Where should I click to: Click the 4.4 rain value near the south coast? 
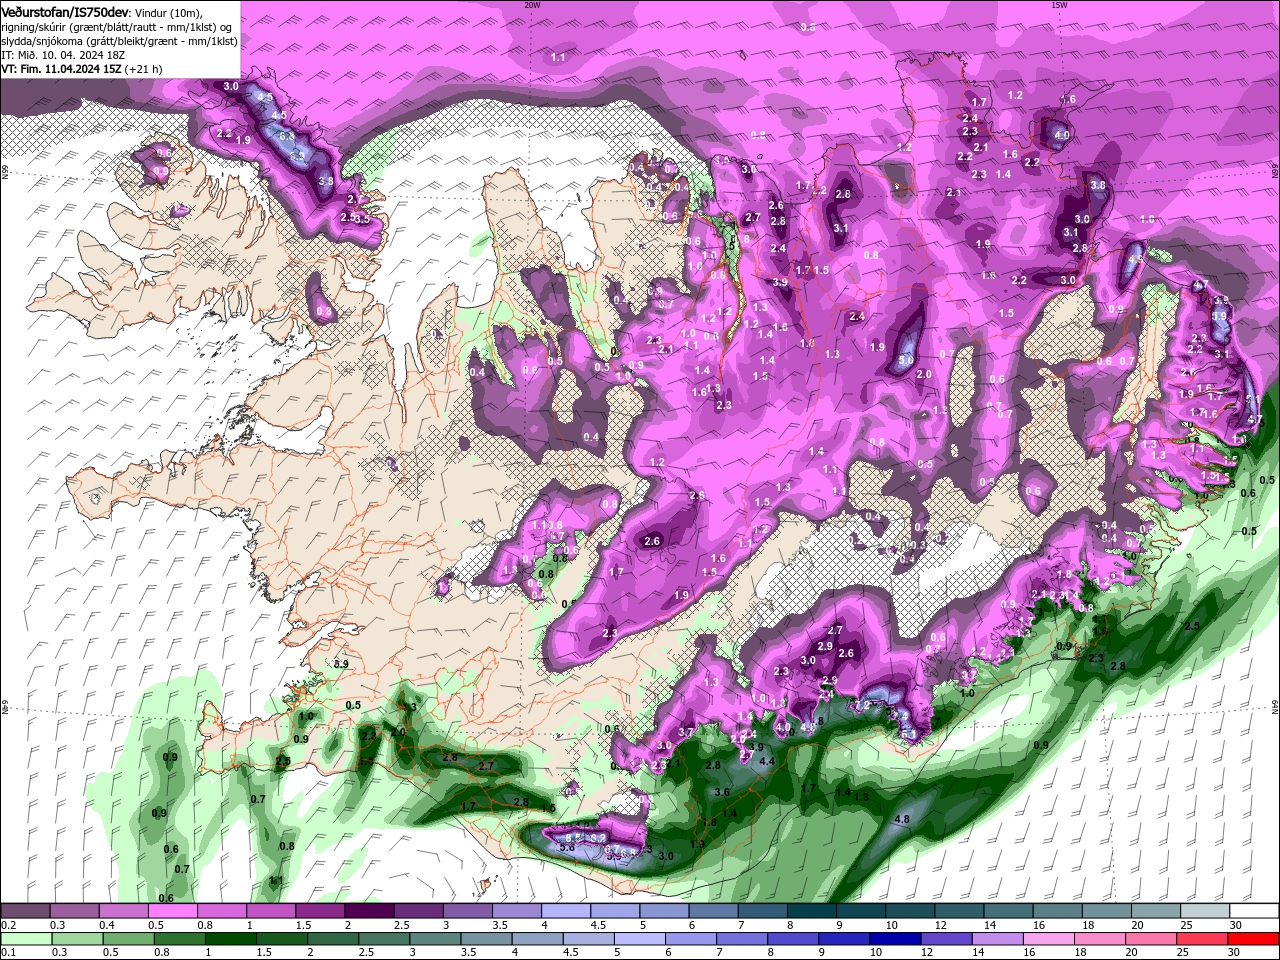[767, 761]
